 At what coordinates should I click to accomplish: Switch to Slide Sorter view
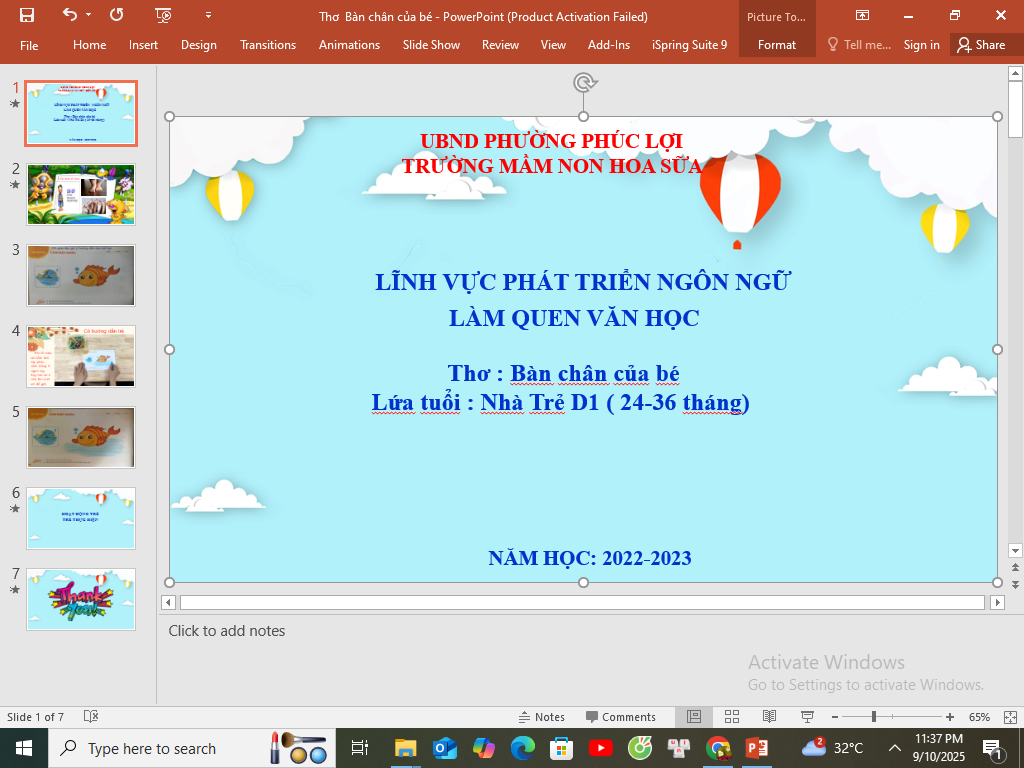click(x=731, y=717)
